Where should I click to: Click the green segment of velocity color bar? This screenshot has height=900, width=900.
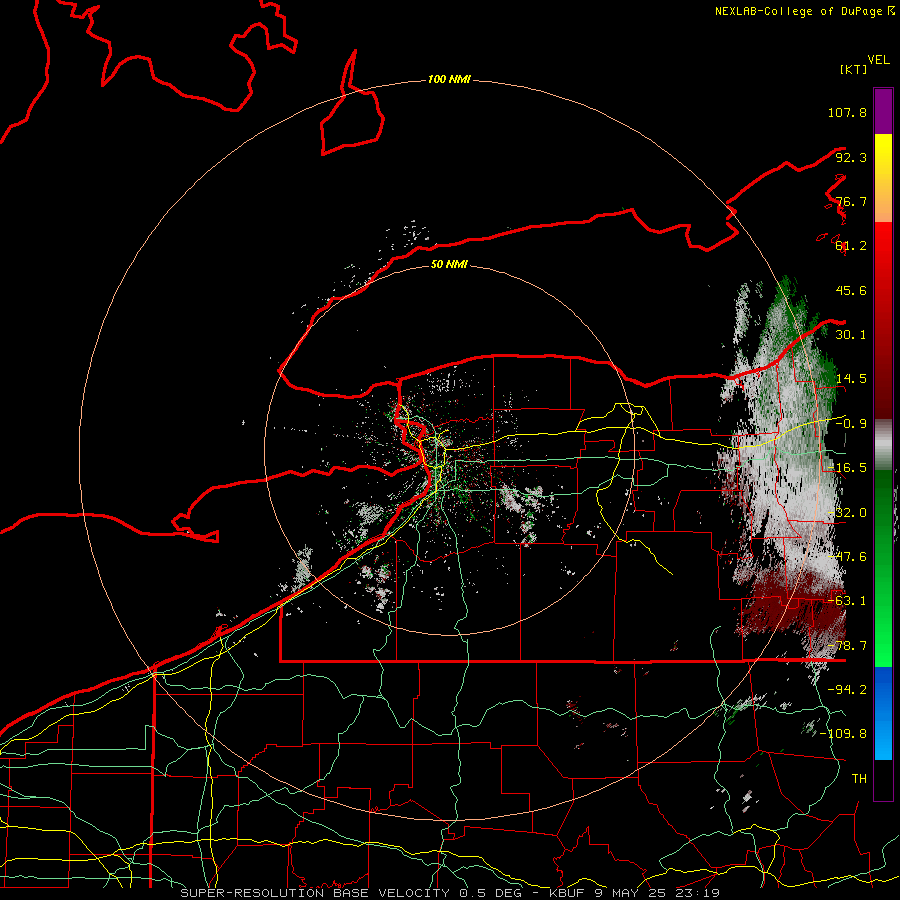click(x=883, y=568)
